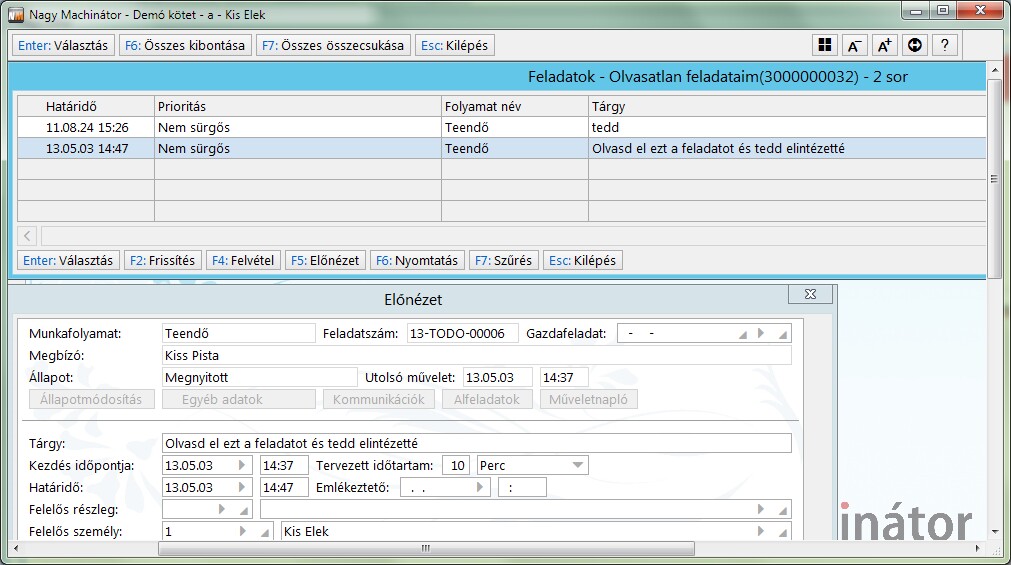The height and width of the screenshot is (565, 1011).
Task: Click the bottom horizontal scrollbar thumb
Action: pos(425,548)
